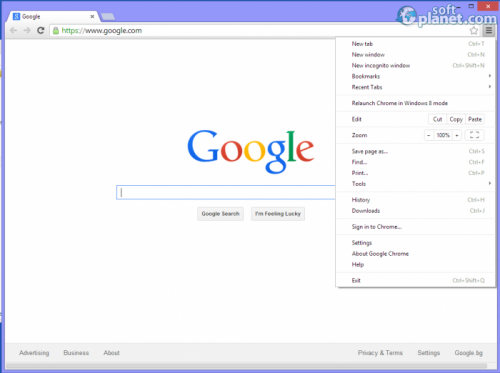Click the Google Search button
500x373 pixels.
(220, 214)
